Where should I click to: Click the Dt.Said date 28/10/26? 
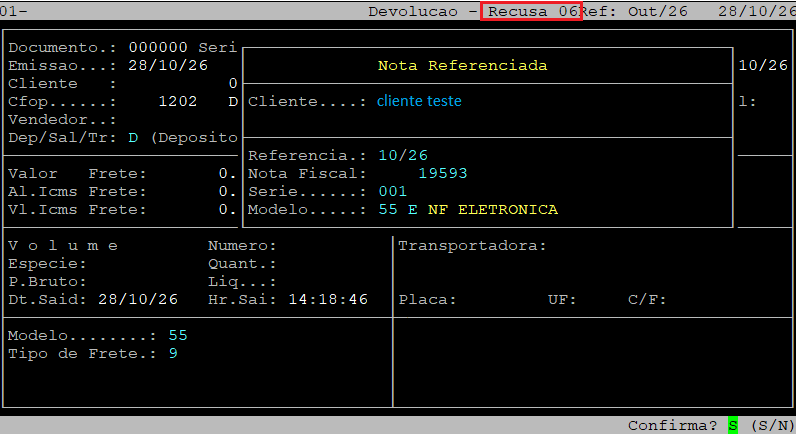(138, 299)
